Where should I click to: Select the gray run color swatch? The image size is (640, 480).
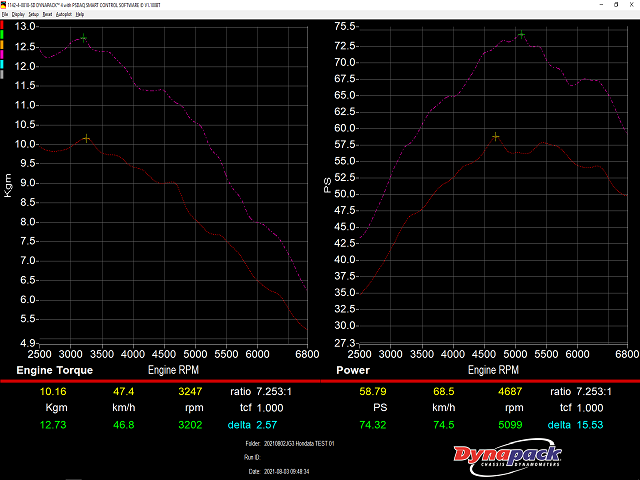click(2, 74)
